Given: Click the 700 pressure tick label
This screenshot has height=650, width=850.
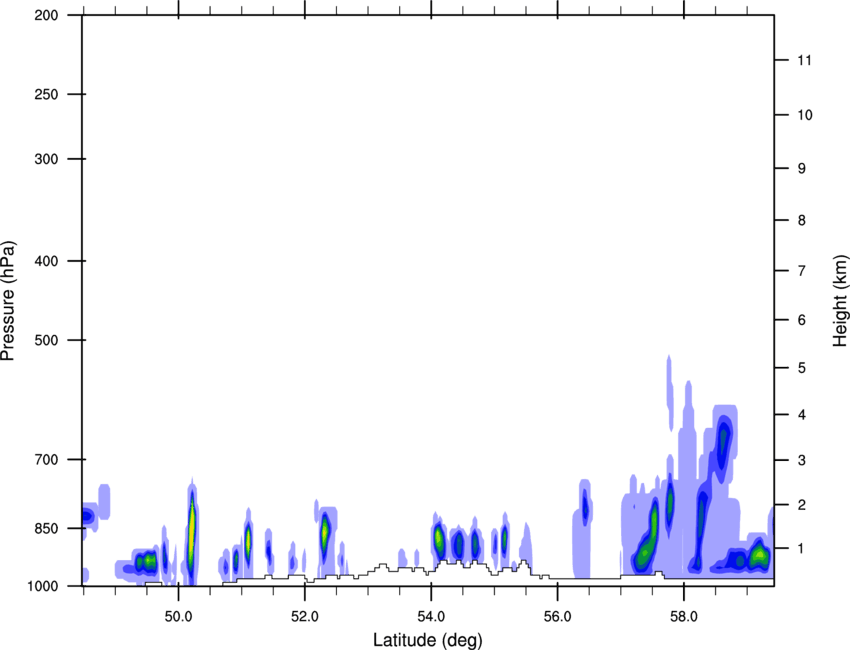Looking at the screenshot, I should click(46, 459).
